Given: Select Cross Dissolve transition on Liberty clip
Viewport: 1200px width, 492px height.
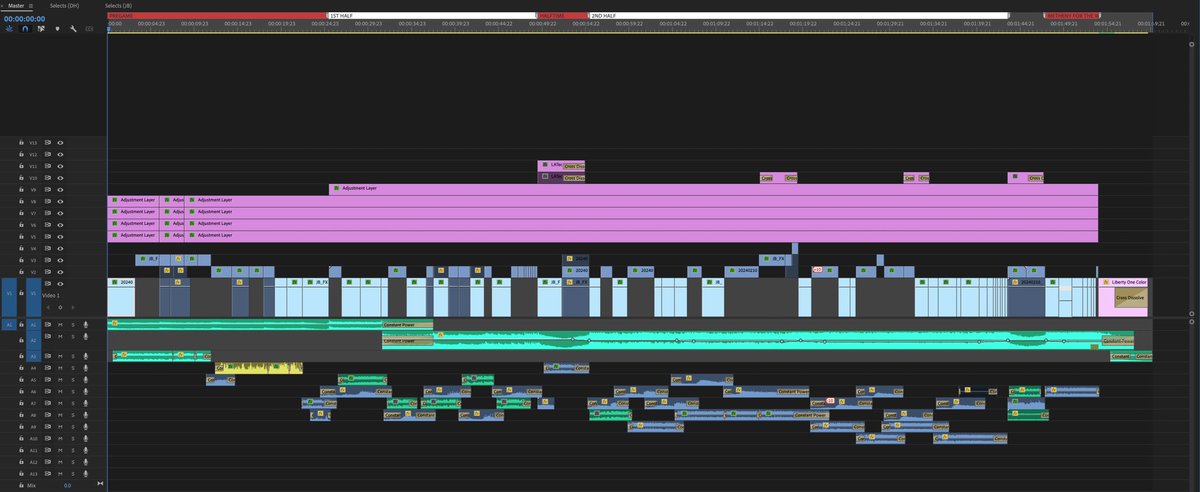Looking at the screenshot, I should (x=1131, y=298).
